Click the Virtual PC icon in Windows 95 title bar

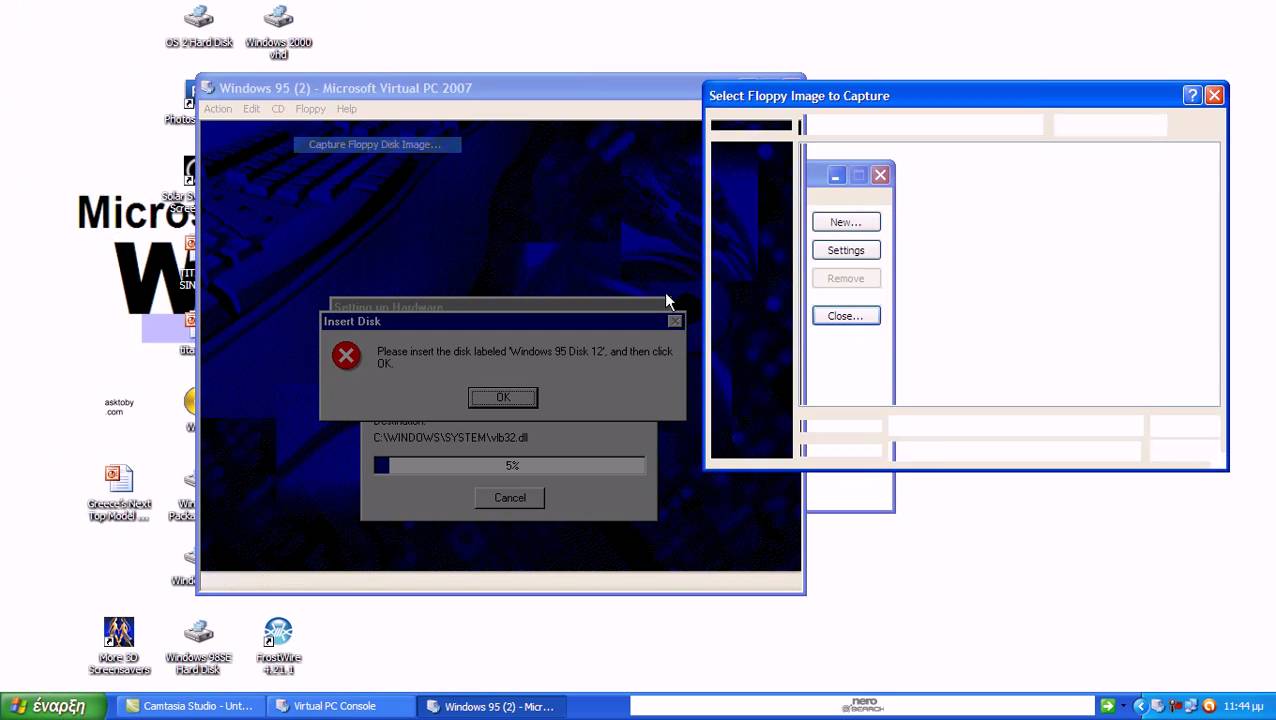tap(208, 88)
